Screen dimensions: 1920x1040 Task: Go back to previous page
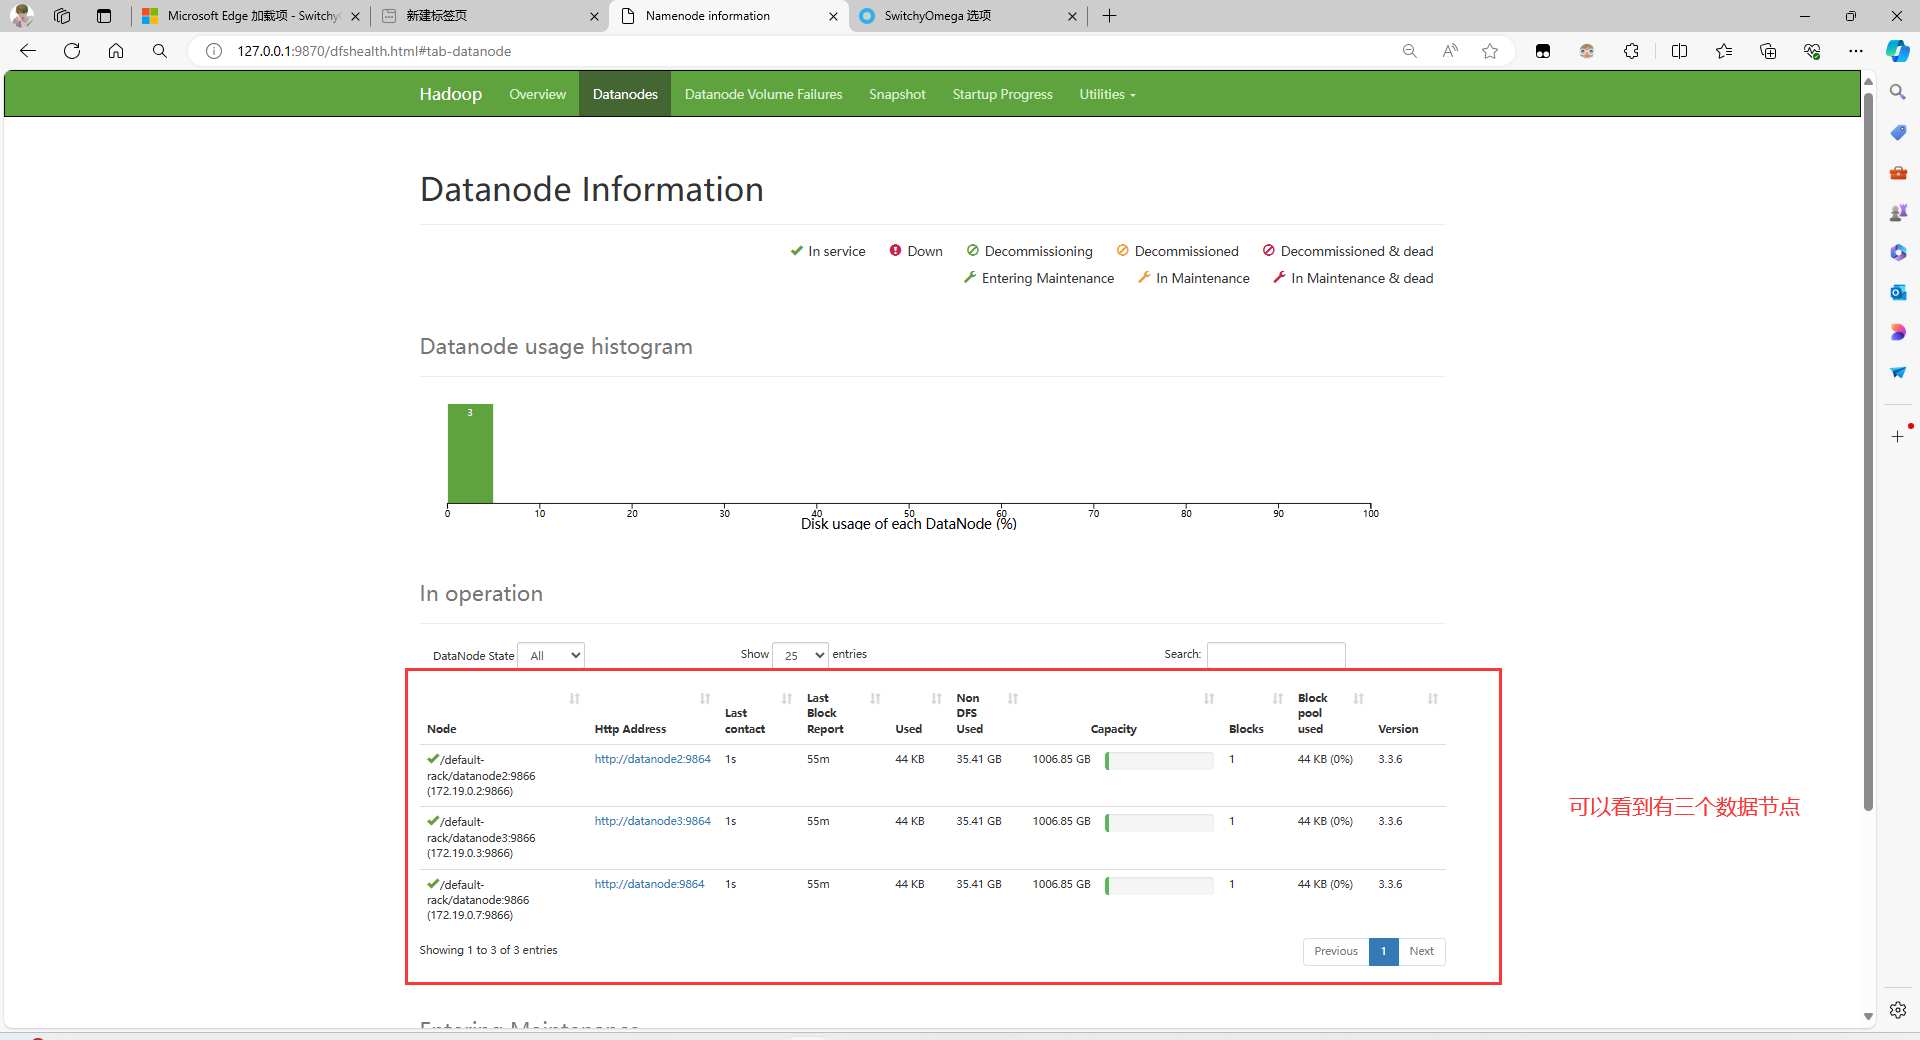(x=28, y=51)
